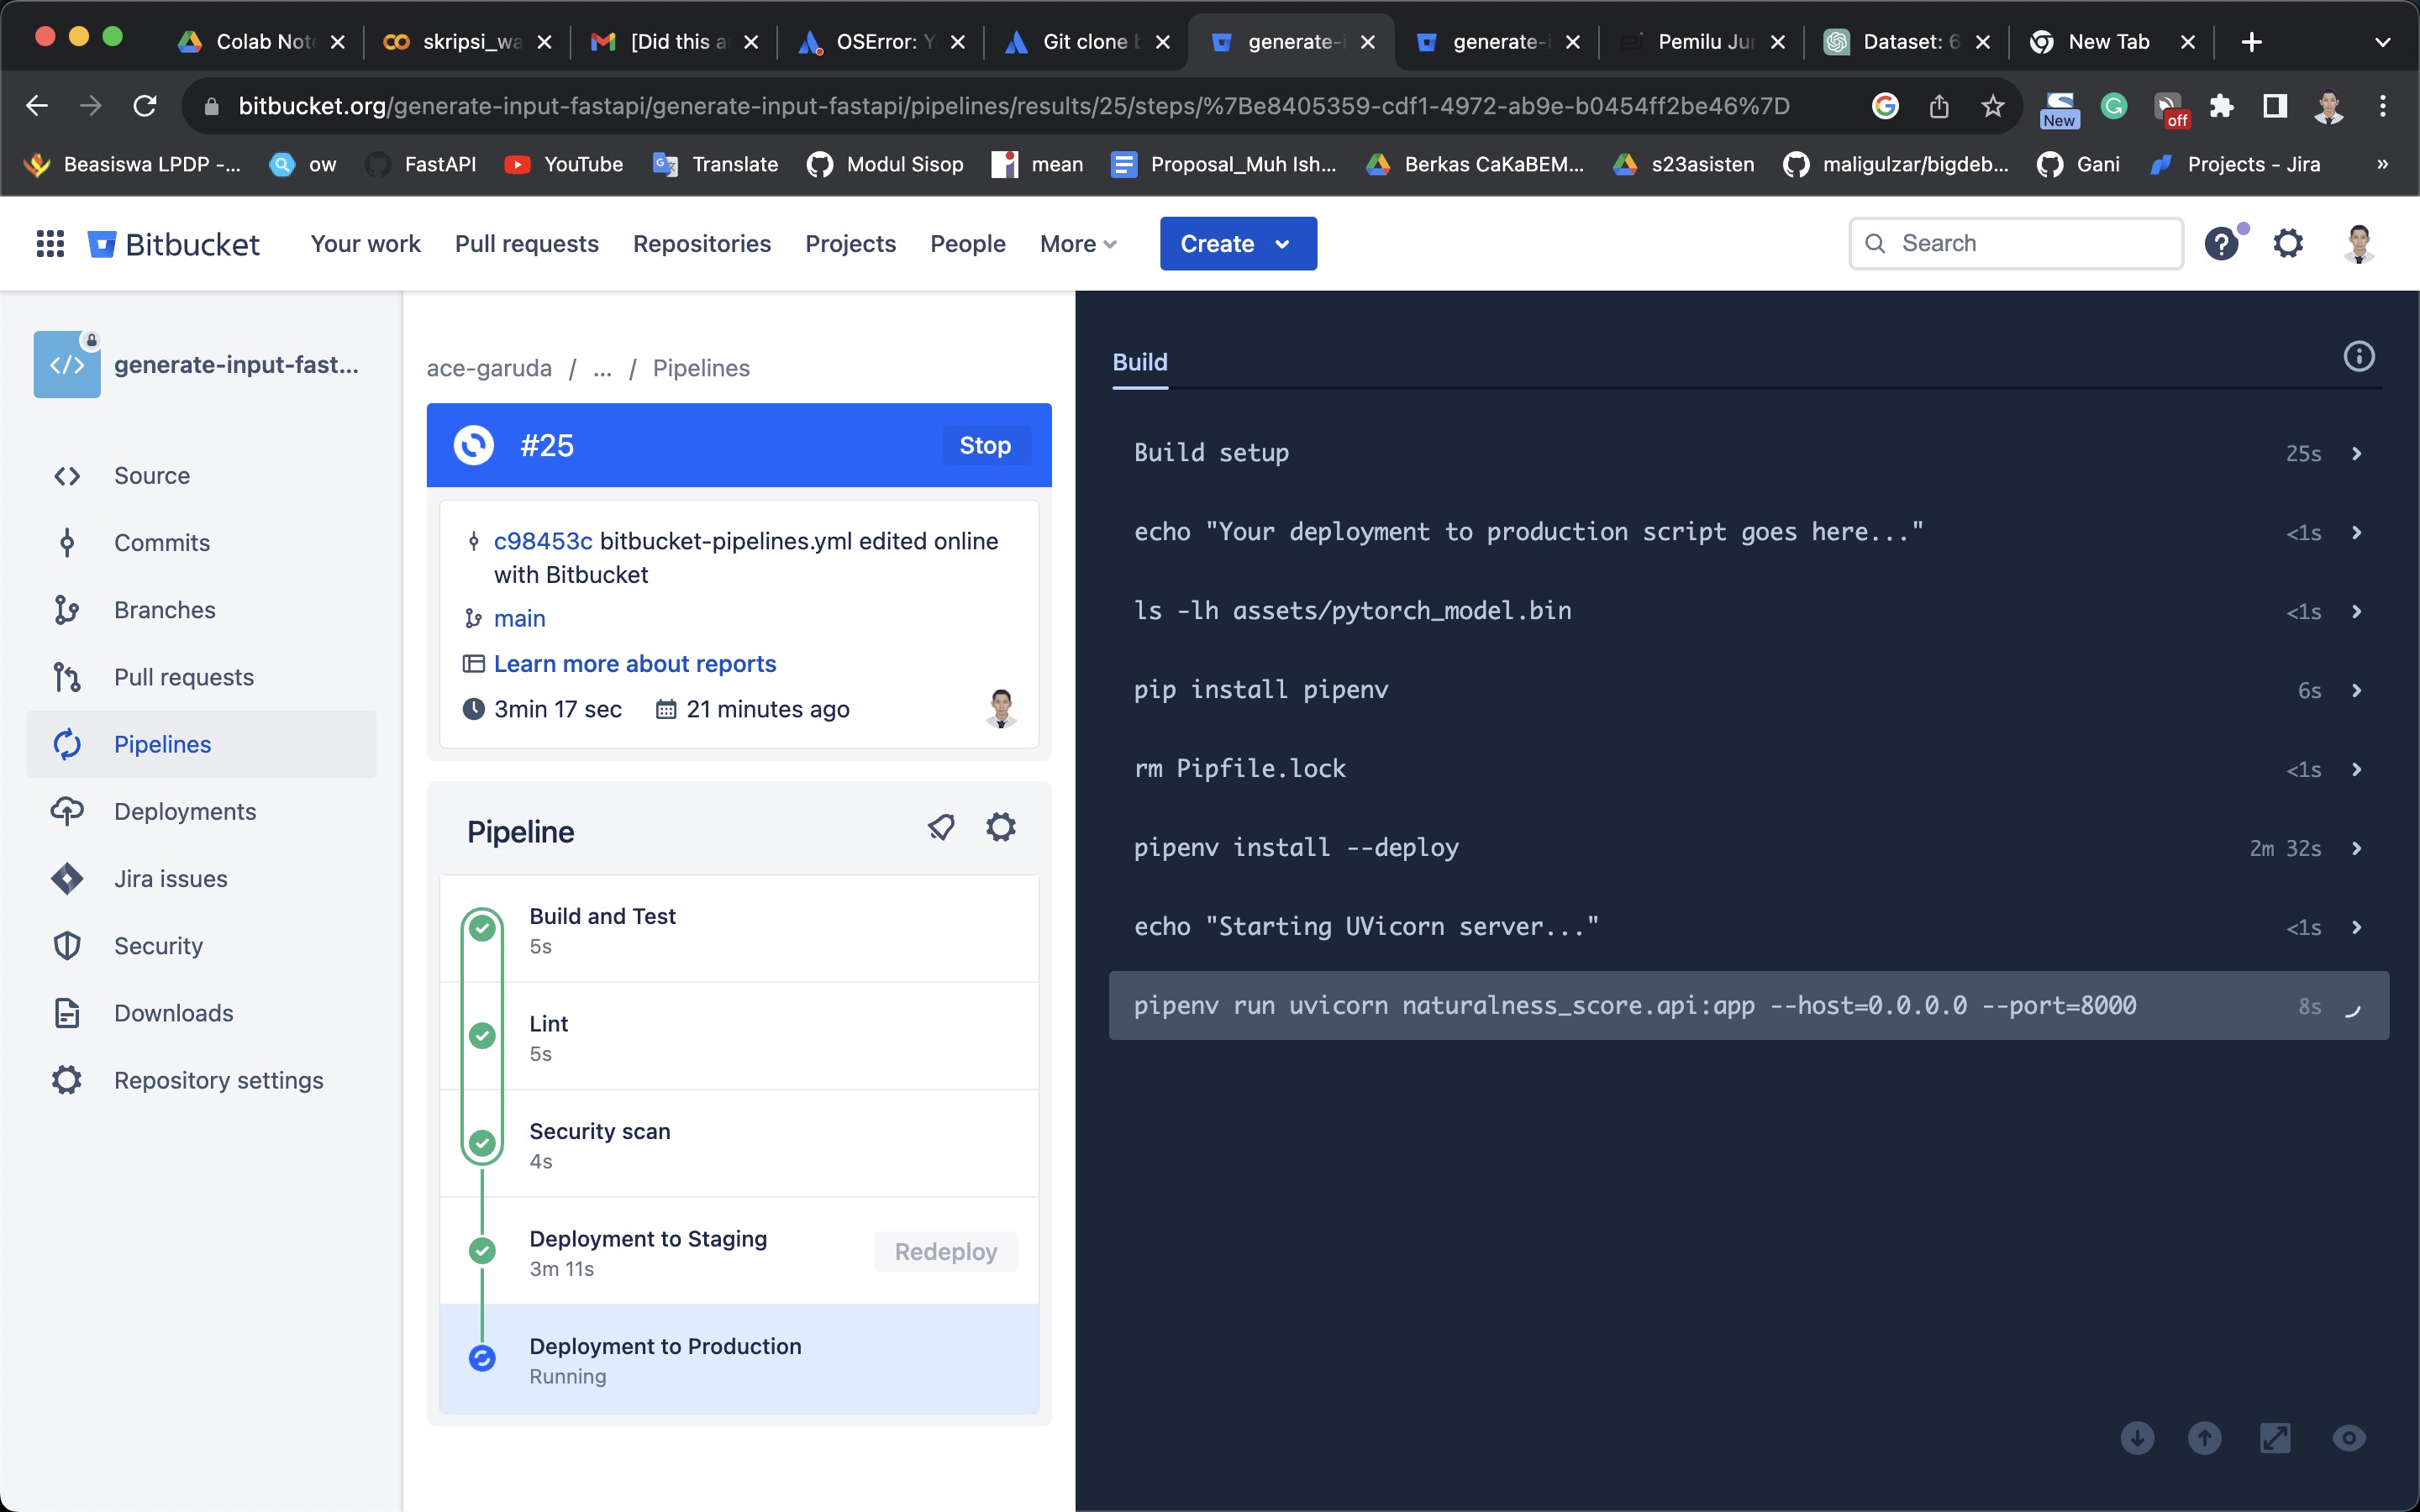Image resolution: width=2420 pixels, height=1512 pixels.
Task: Open commit c98453c details
Action: (543, 540)
